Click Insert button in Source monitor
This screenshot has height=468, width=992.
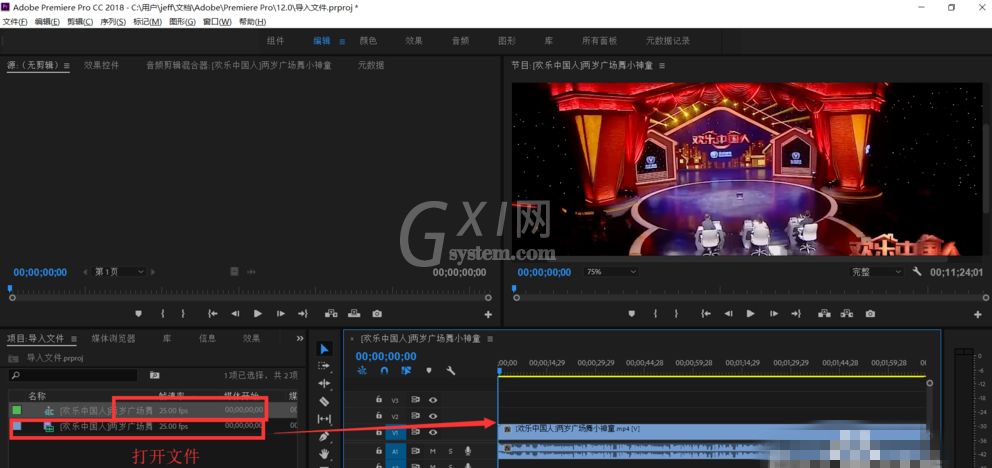pos(332,314)
